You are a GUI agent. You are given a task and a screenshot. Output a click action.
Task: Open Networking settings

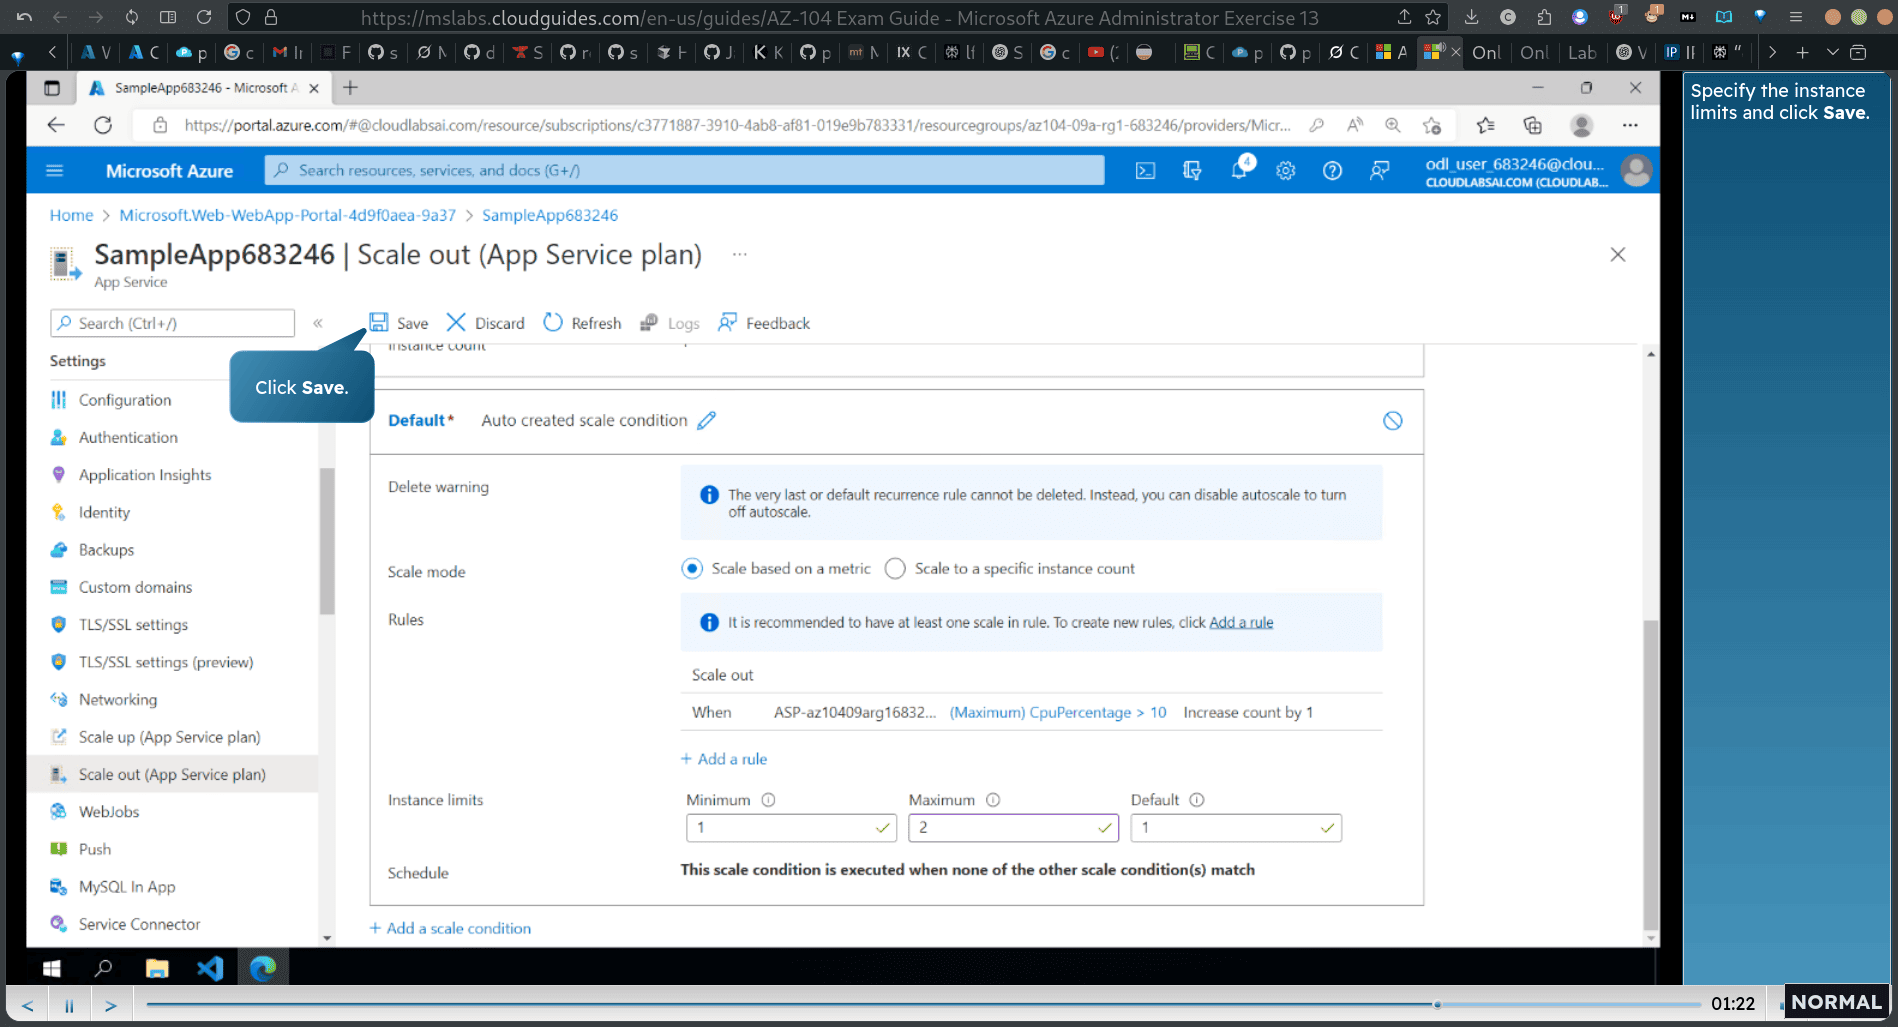(118, 700)
